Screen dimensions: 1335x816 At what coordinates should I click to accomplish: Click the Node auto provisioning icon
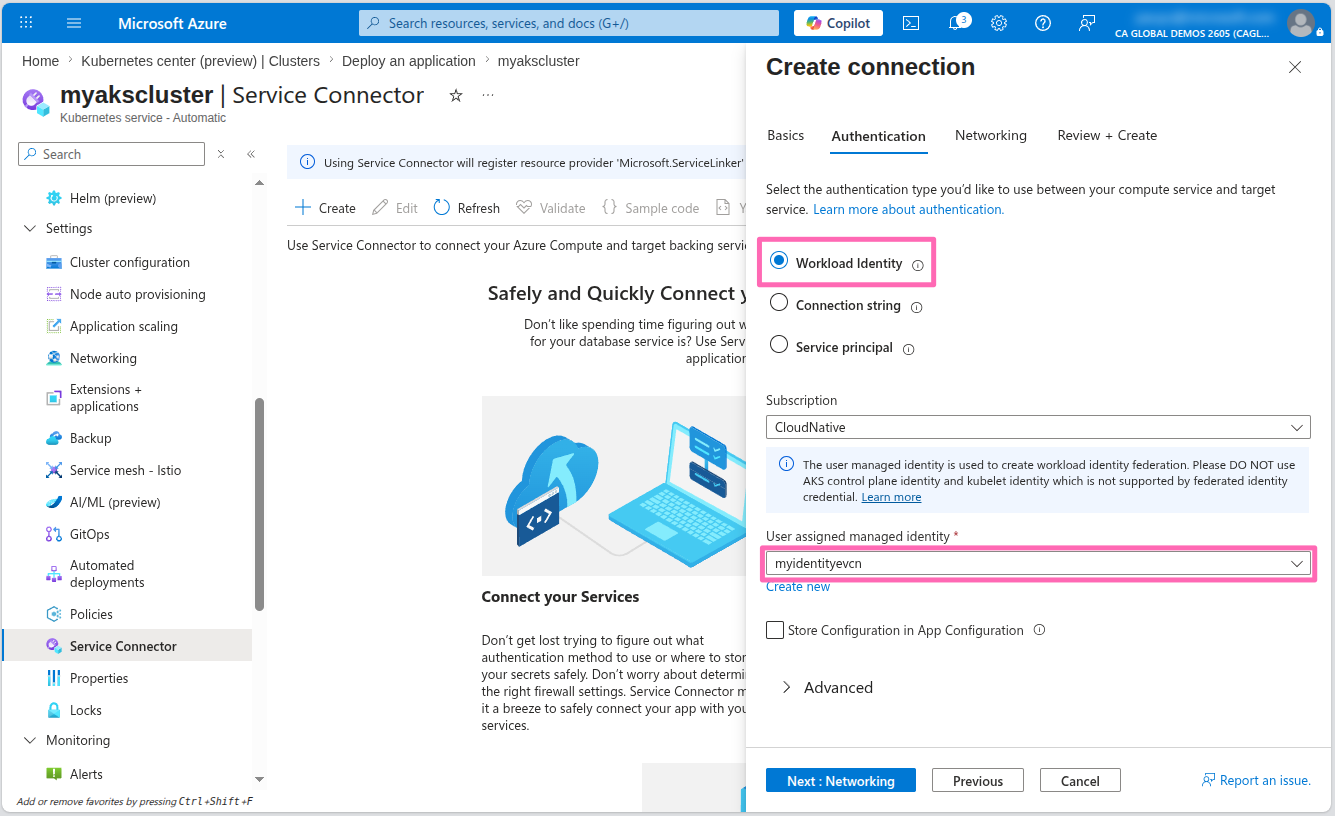54,294
